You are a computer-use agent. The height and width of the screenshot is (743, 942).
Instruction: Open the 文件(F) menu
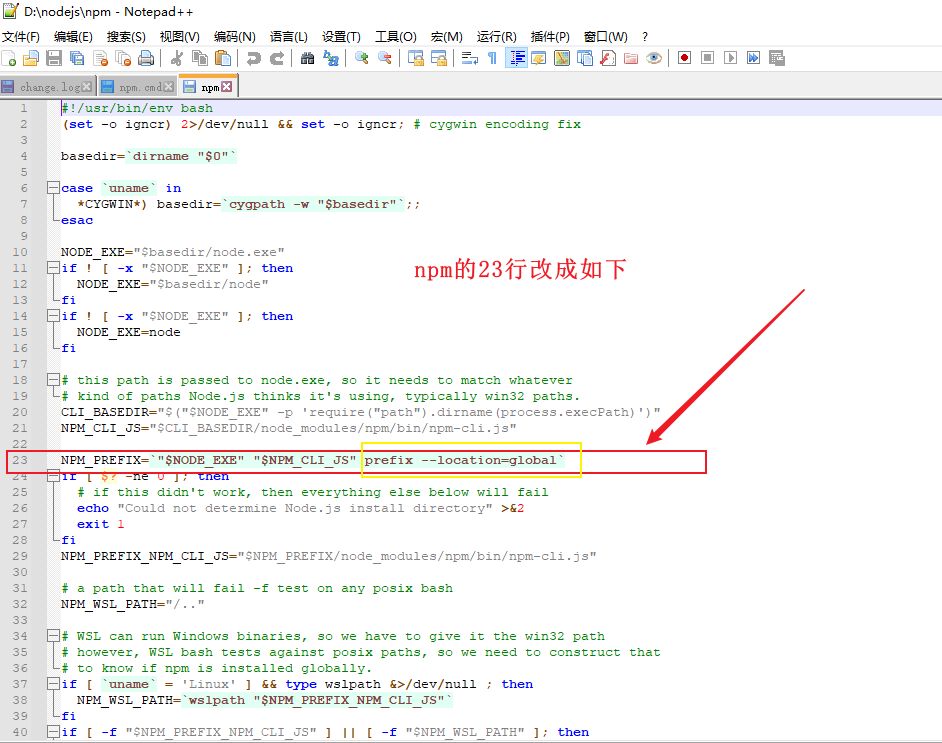coord(21,37)
